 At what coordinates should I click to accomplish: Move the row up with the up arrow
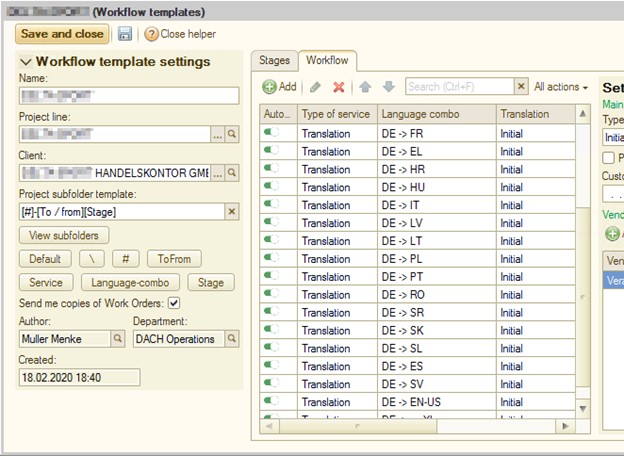(366, 88)
